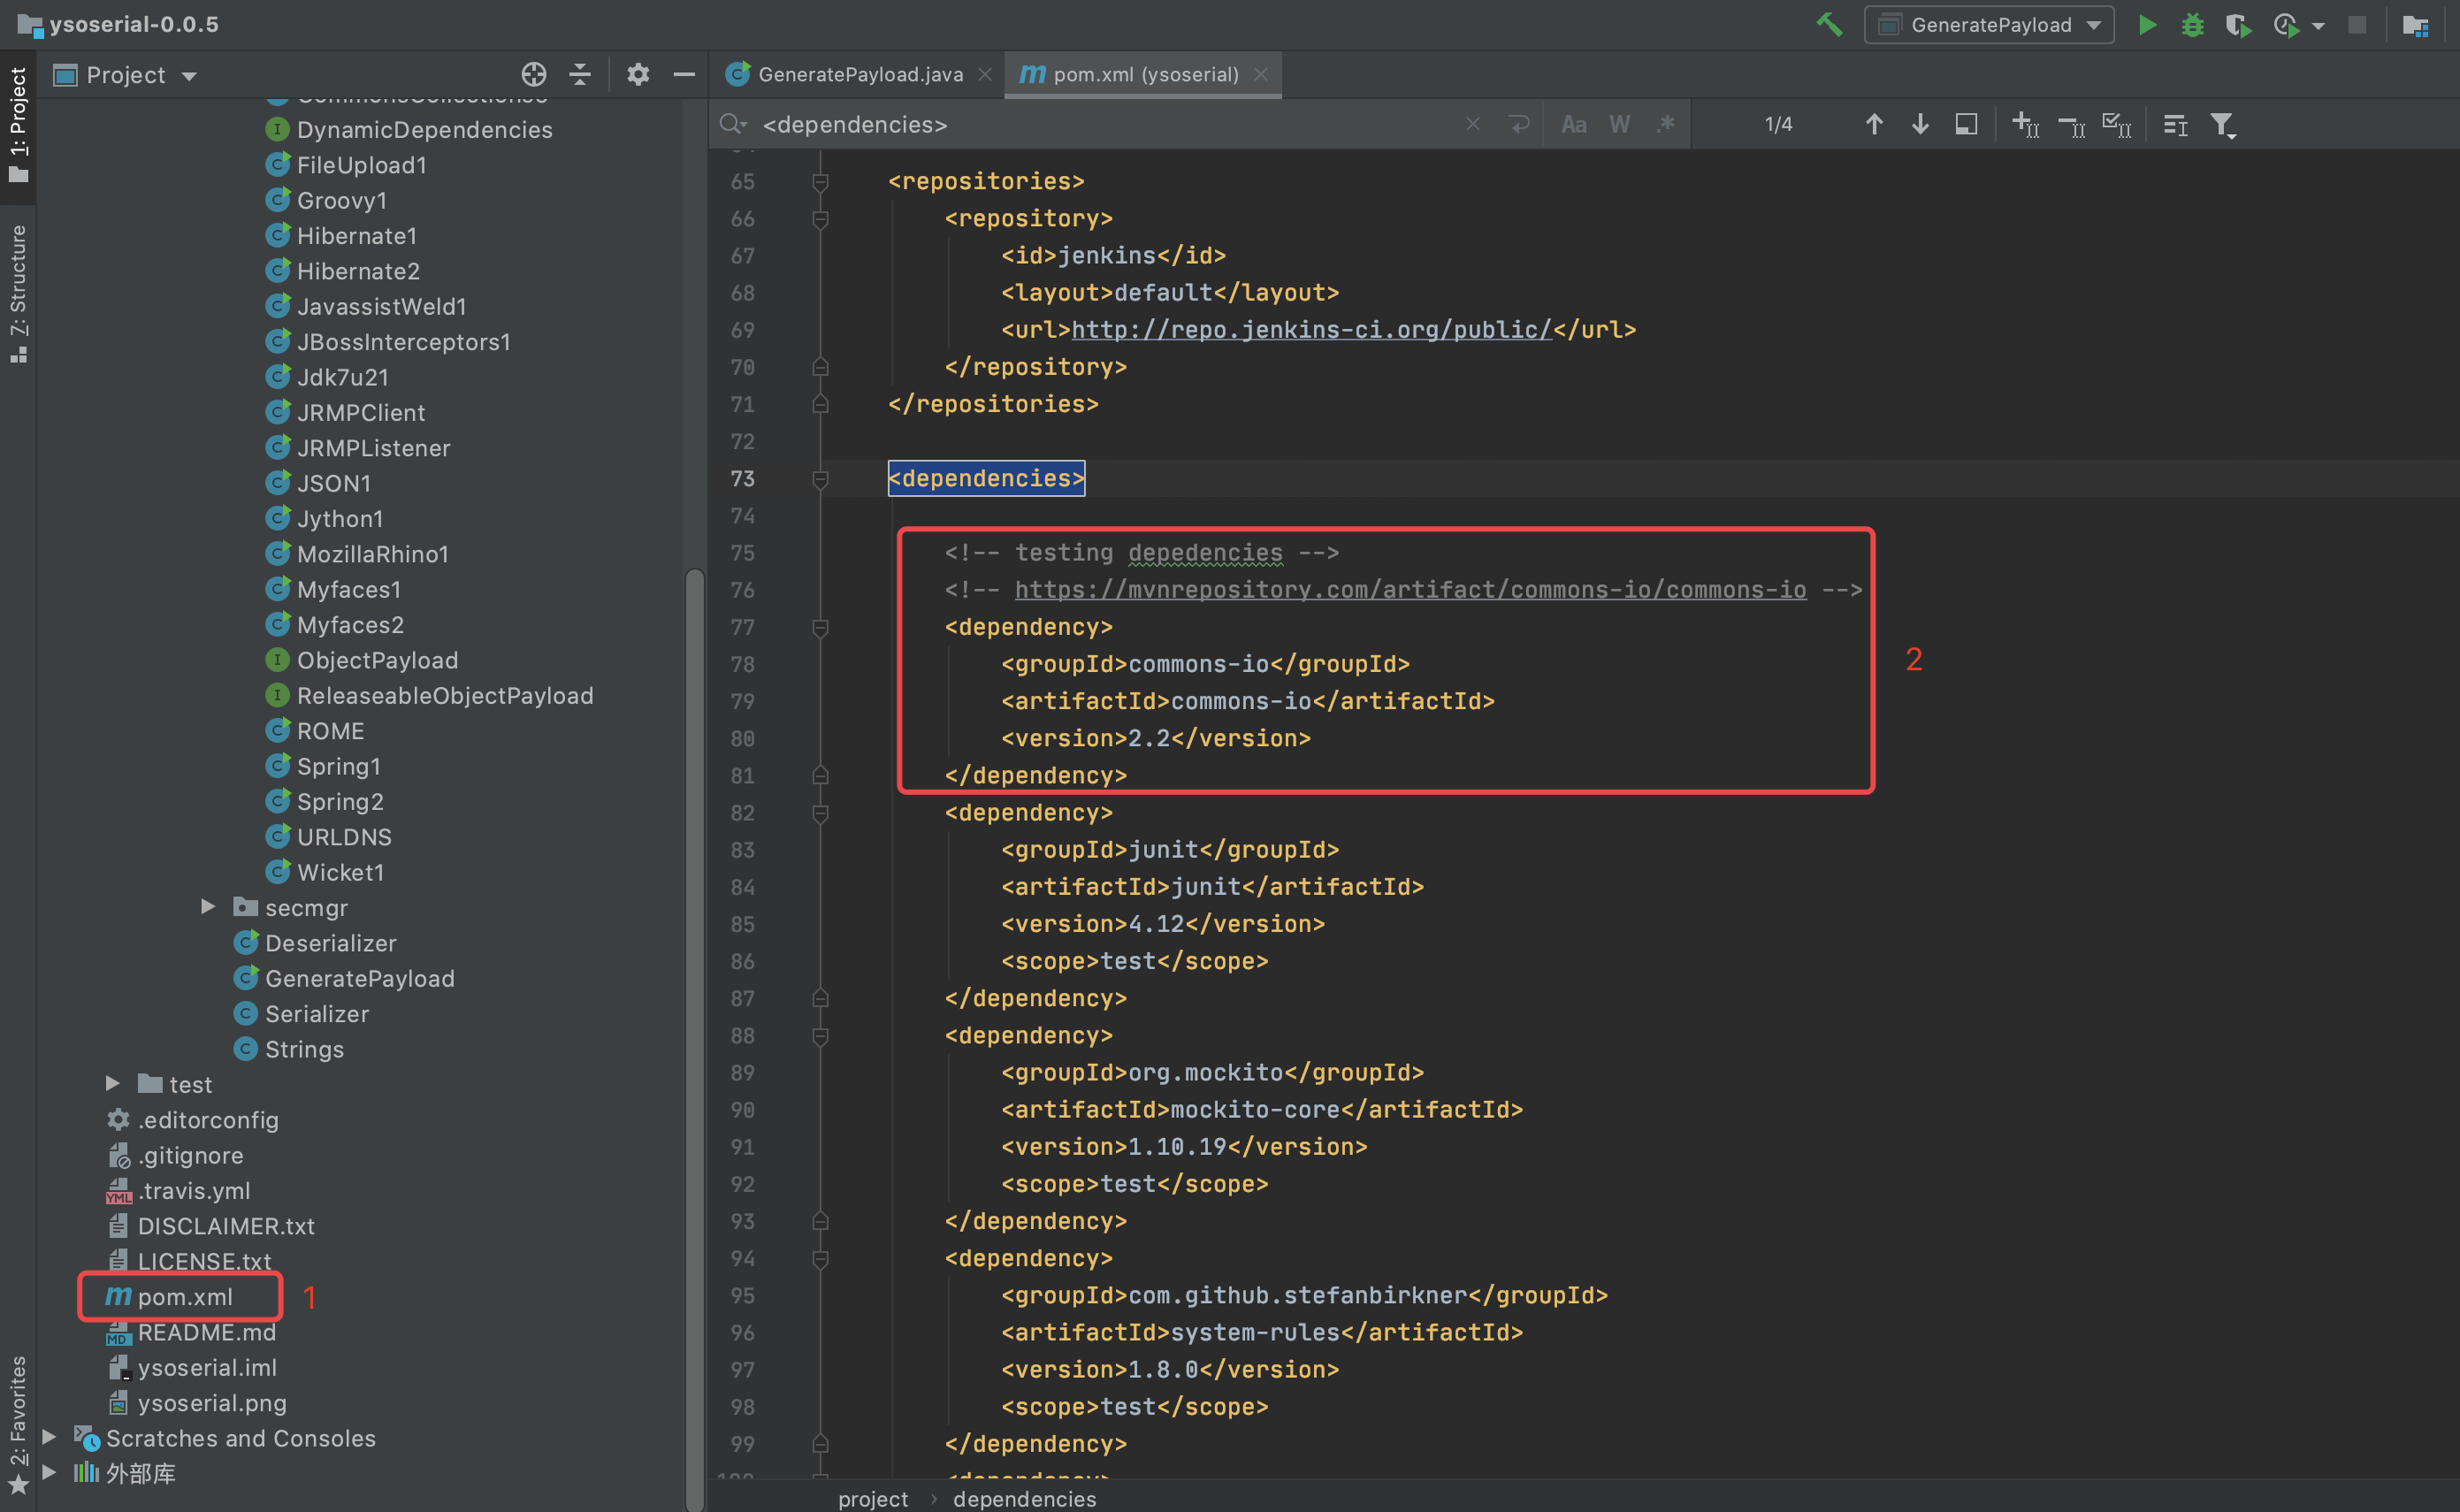This screenshot has width=2460, height=1512.
Task: Open the profiler run icon
Action: point(2285,24)
